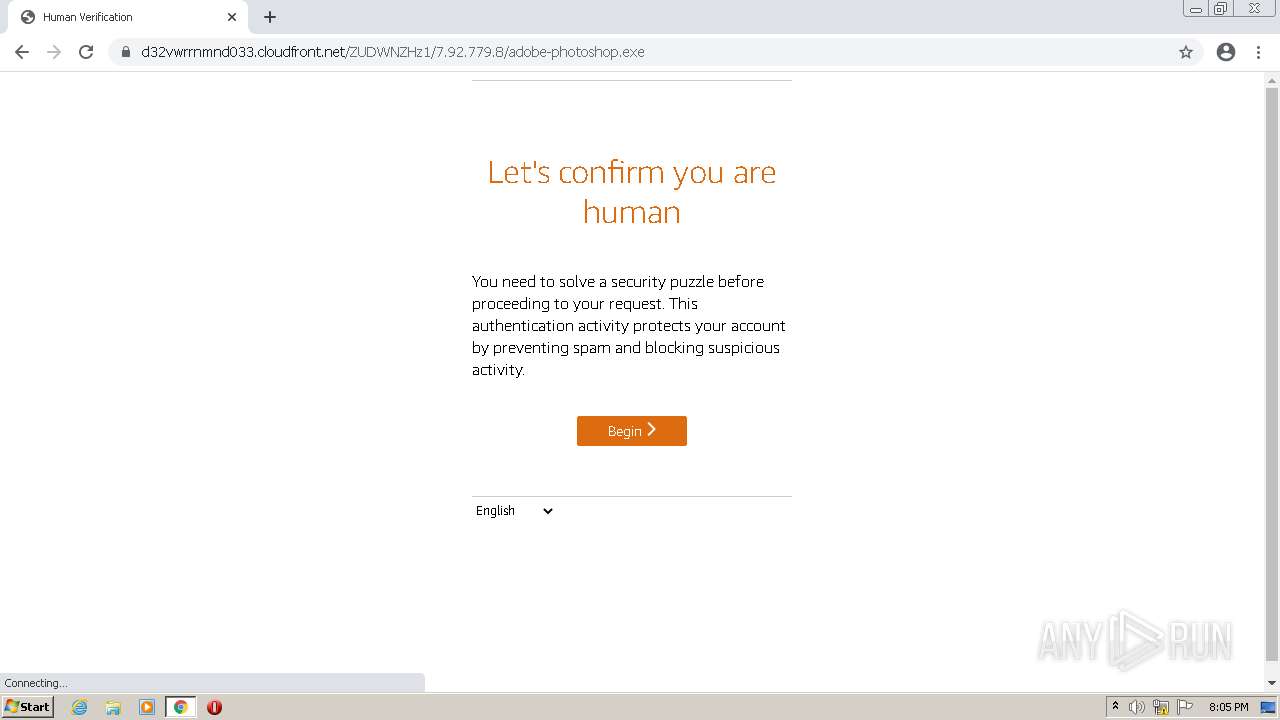Click the vertical scrollbar thumb
The height and width of the screenshot is (720, 1280).
(1272, 374)
